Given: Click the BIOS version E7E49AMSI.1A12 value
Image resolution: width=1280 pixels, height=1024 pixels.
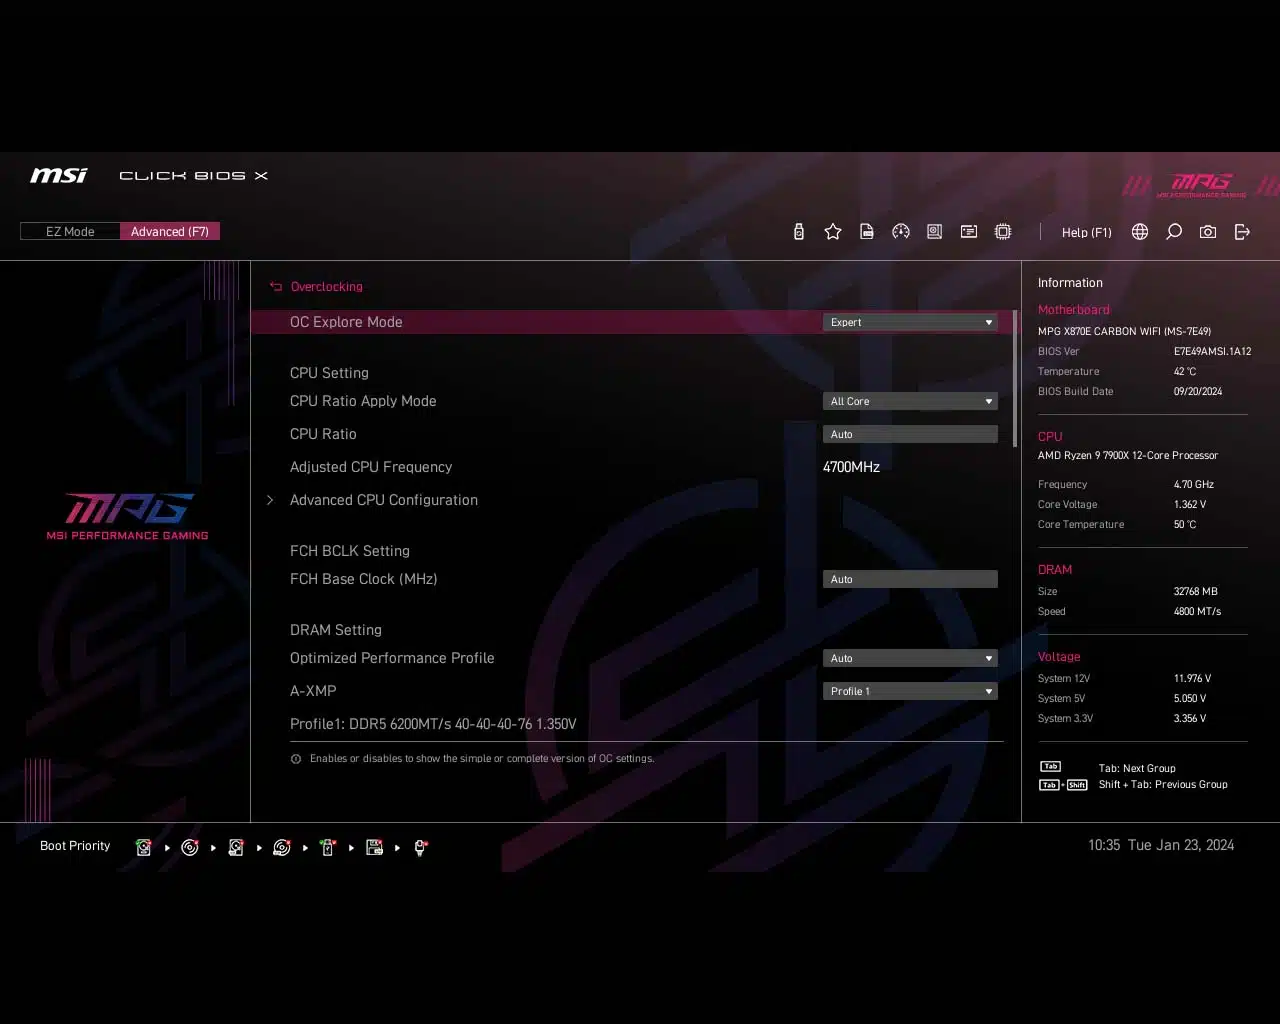Looking at the screenshot, I should click(x=1212, y=351).
